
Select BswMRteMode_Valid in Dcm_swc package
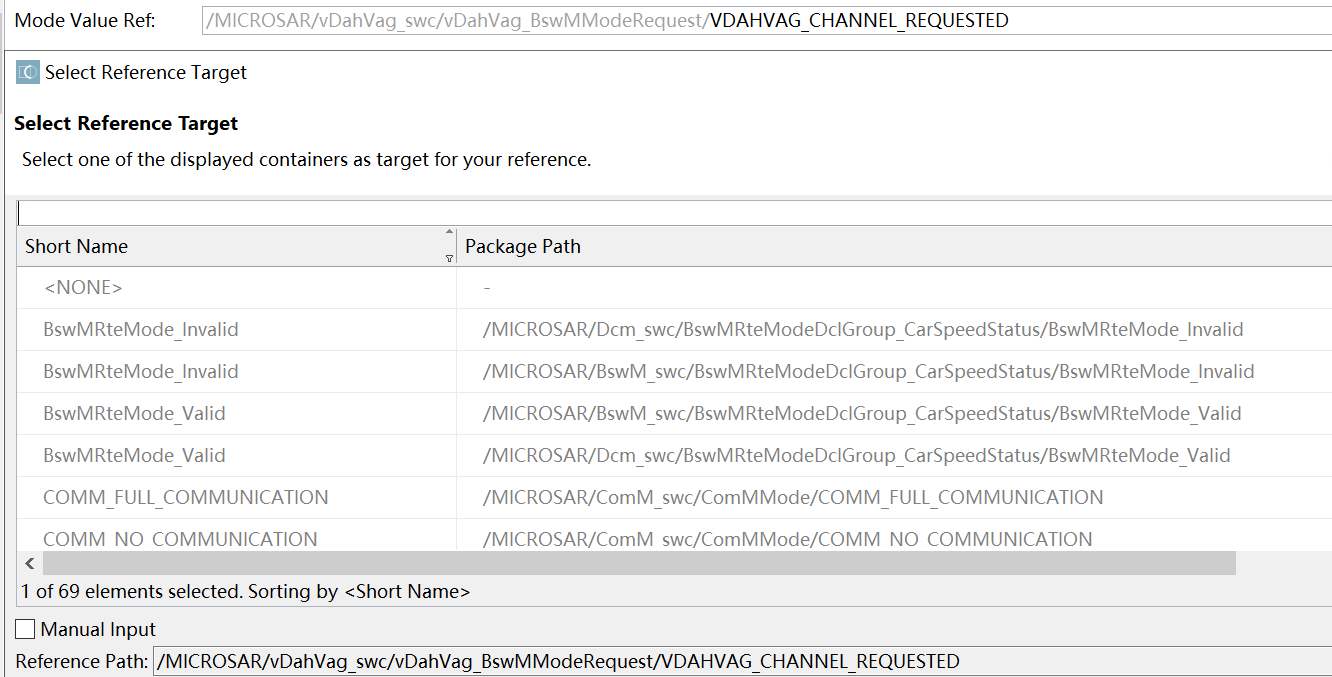pos(674,455)
